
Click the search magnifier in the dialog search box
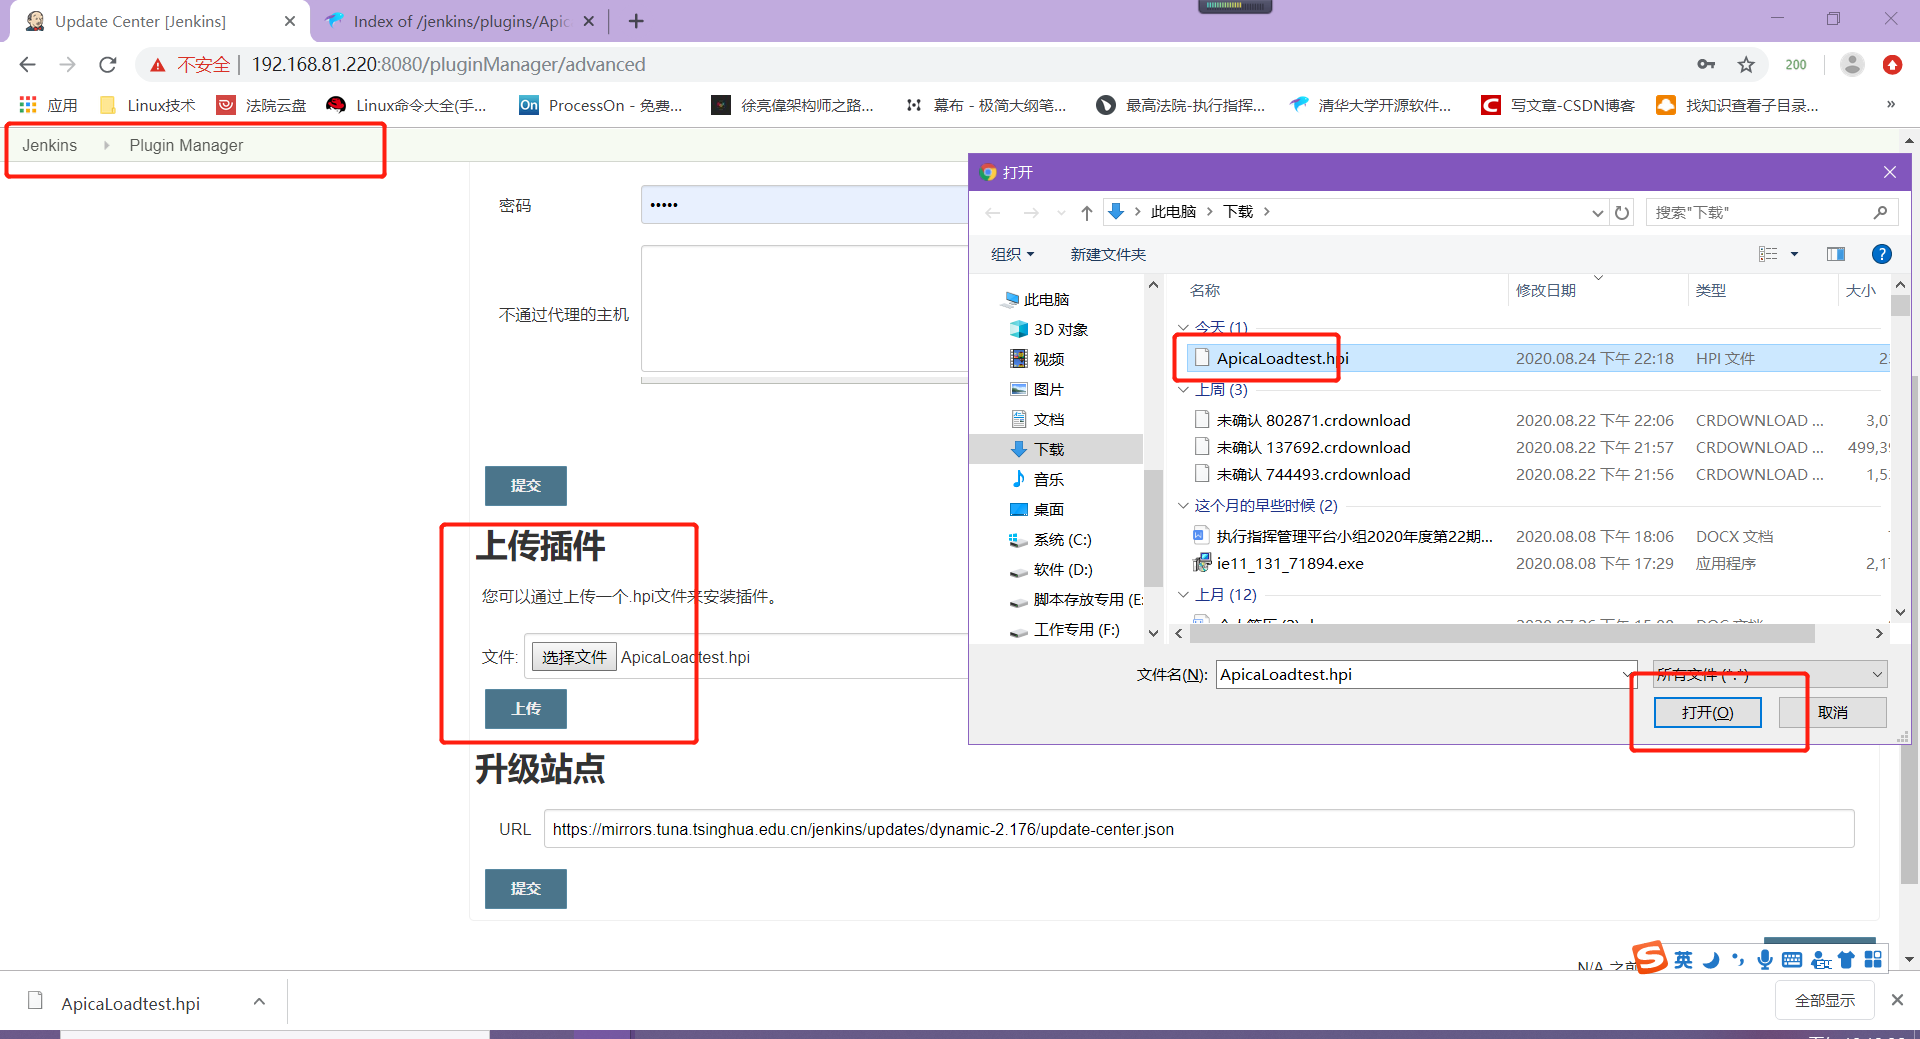coord(1879,212)
